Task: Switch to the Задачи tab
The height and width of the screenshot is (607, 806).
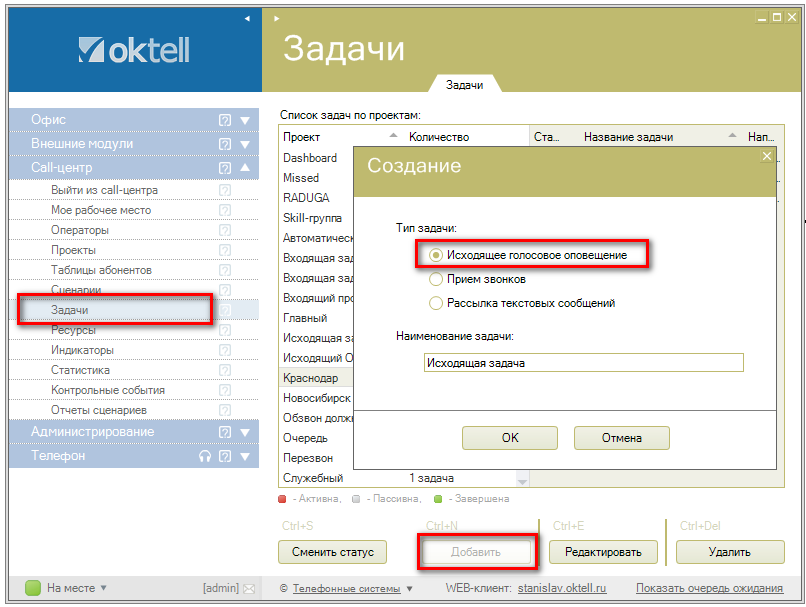Action: coord(464,85)
